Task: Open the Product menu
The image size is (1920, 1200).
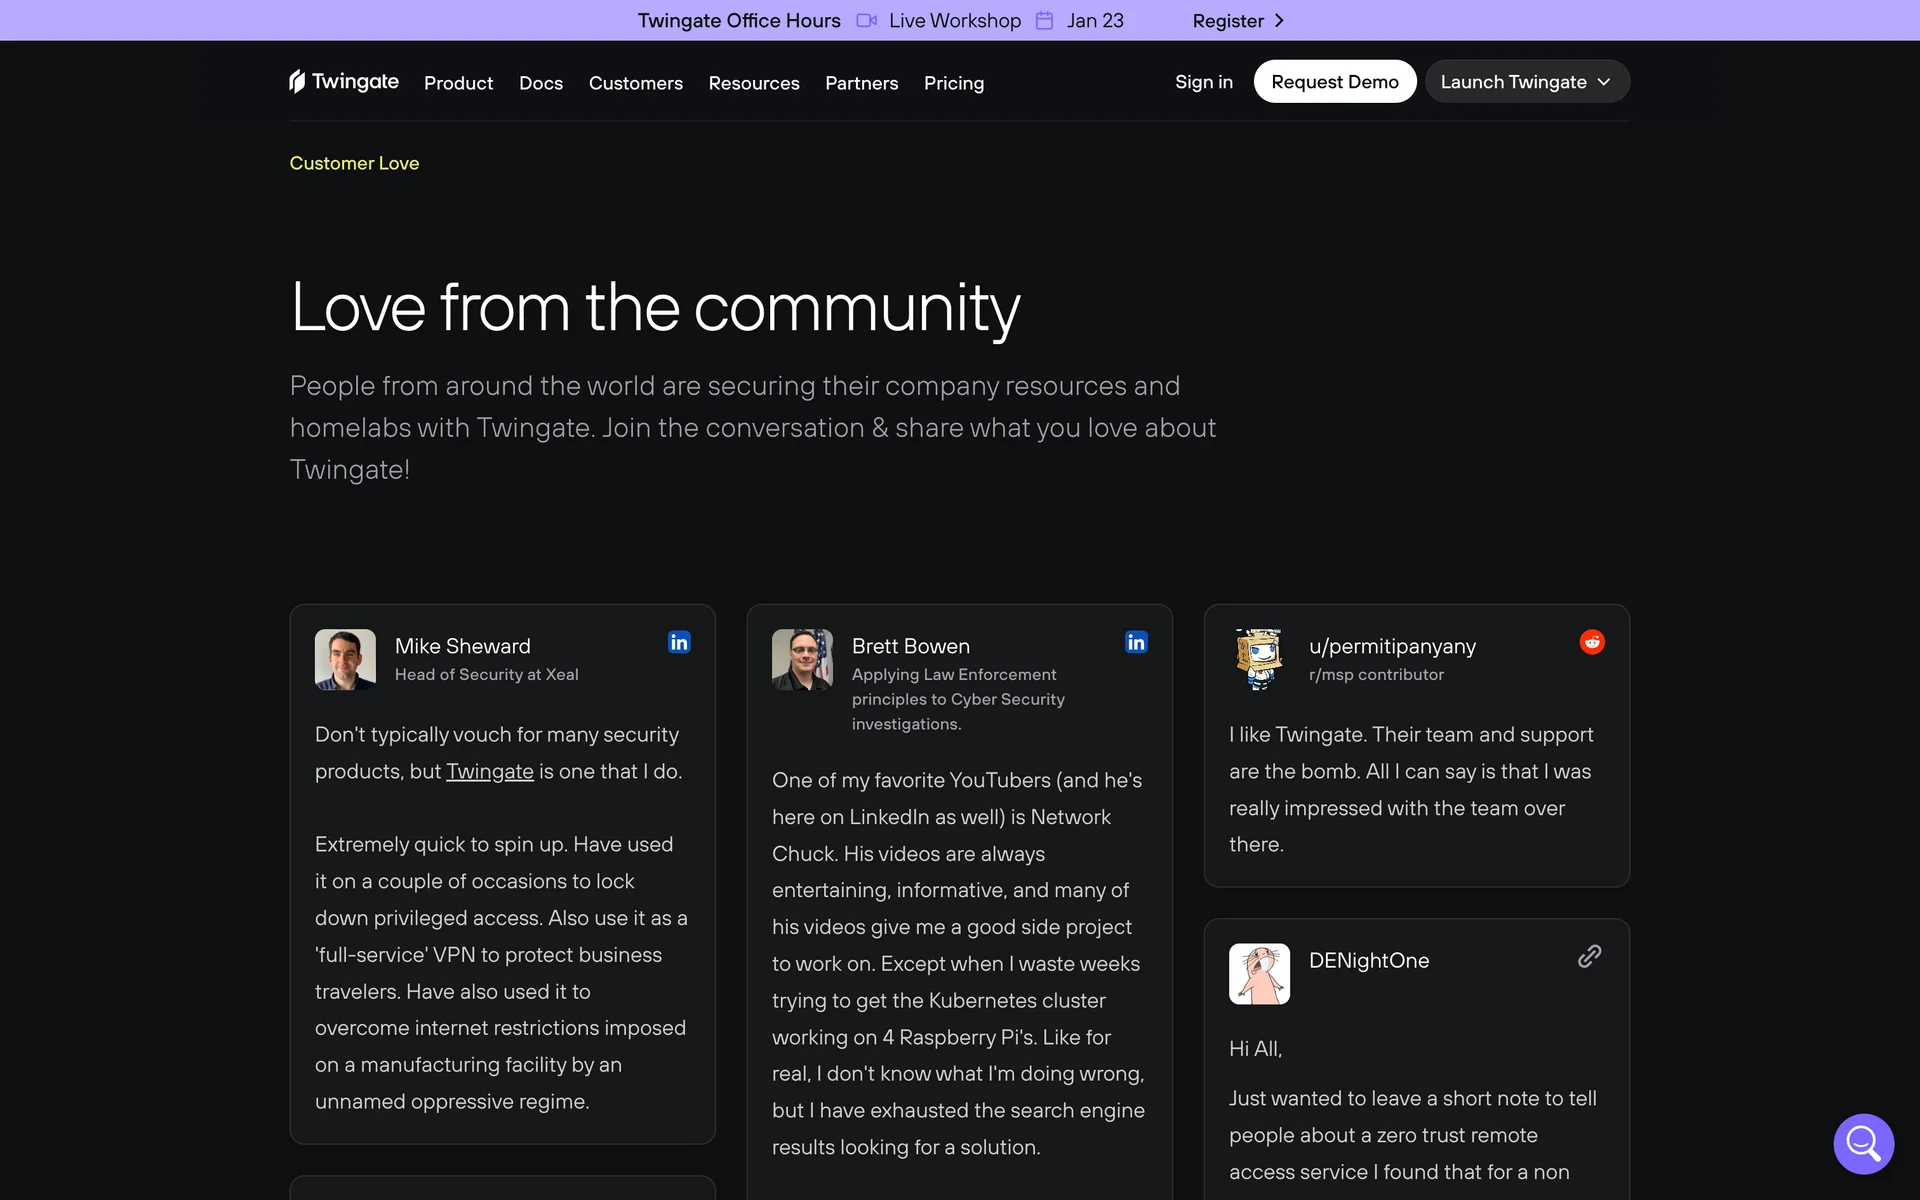Action: 458,83
